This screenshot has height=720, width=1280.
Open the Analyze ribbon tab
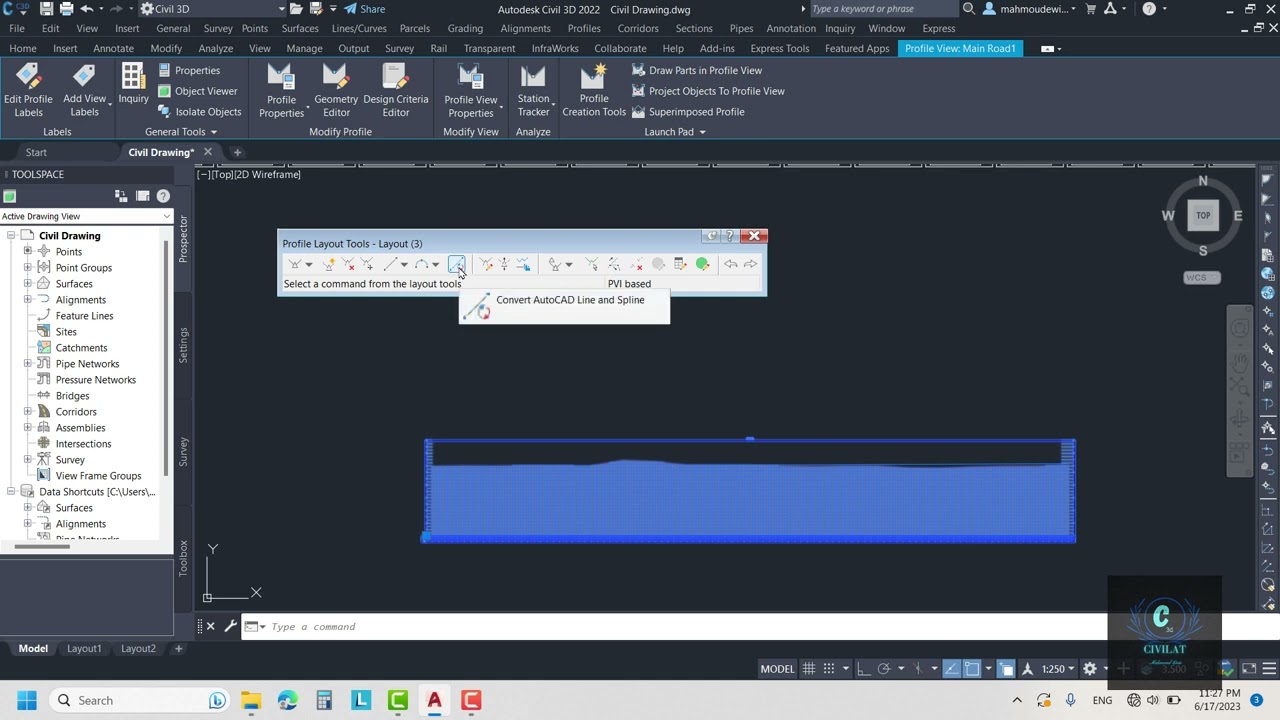pyautogui.click(x=215, y=48)
